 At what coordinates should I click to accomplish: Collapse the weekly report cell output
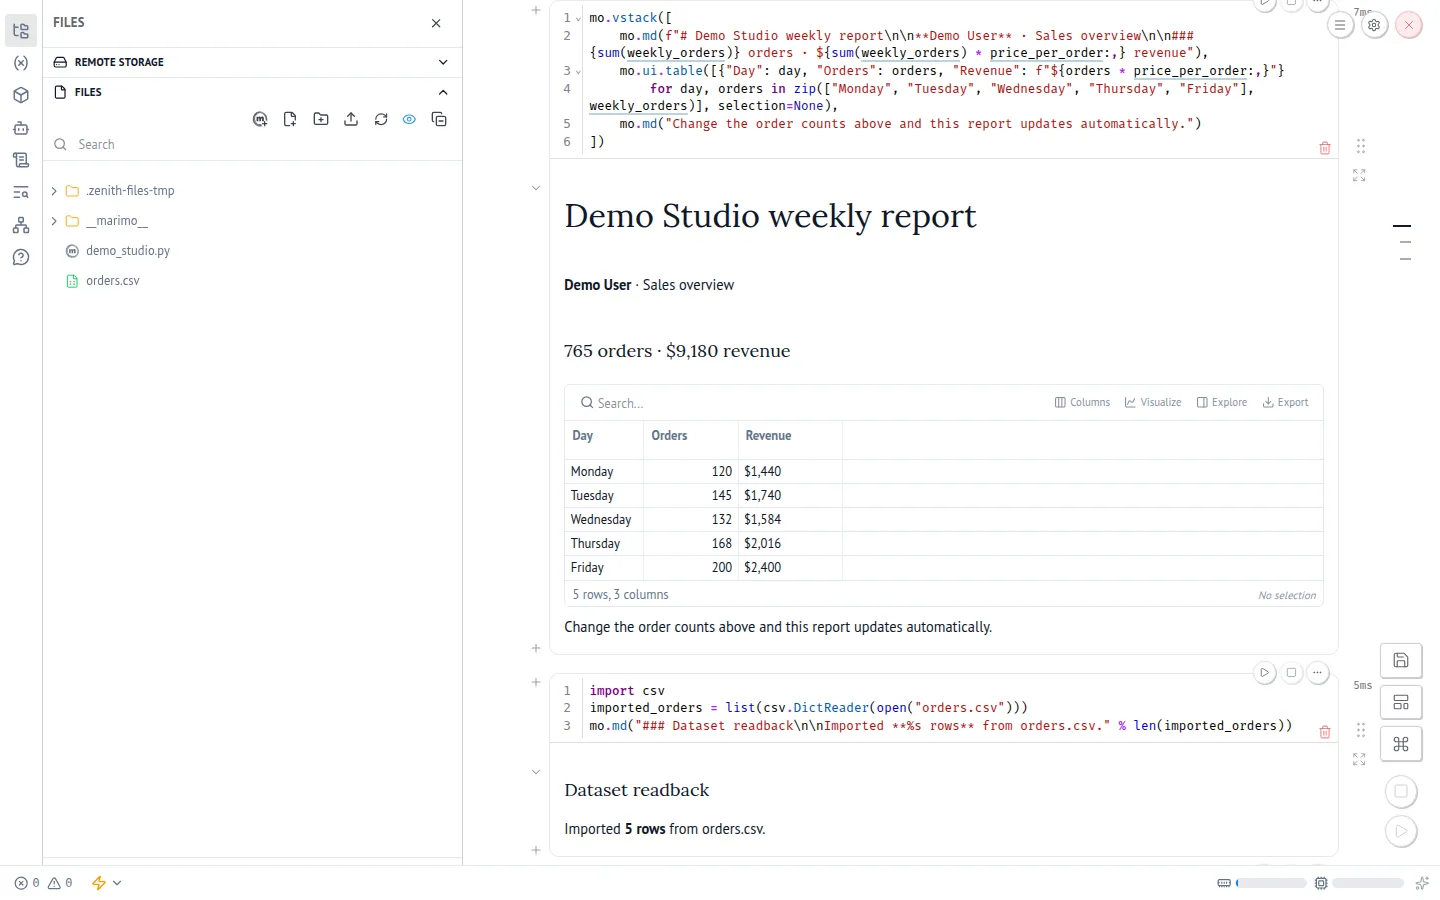(536, 188)
